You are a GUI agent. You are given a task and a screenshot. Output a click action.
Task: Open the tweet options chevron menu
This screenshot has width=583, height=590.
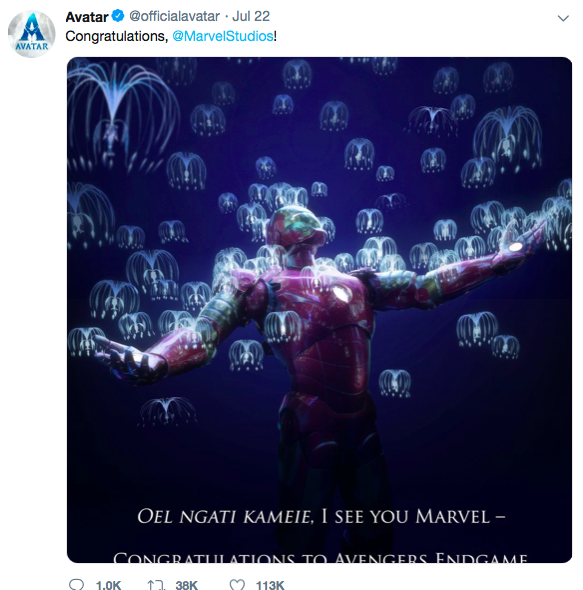pos(563,18)
